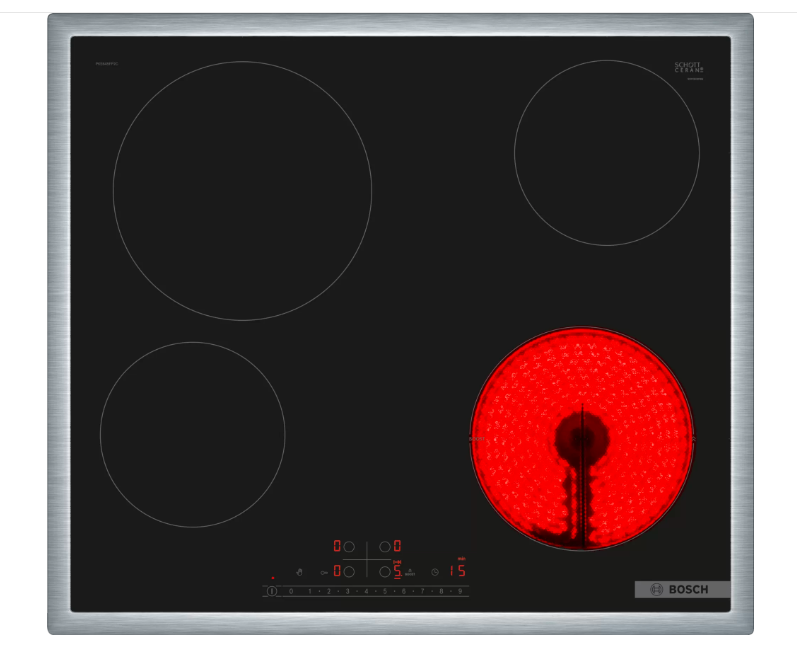Click the 'min' label above the timer
The width and height of the screenshot is (797, 659).
(x=462, y=559)
